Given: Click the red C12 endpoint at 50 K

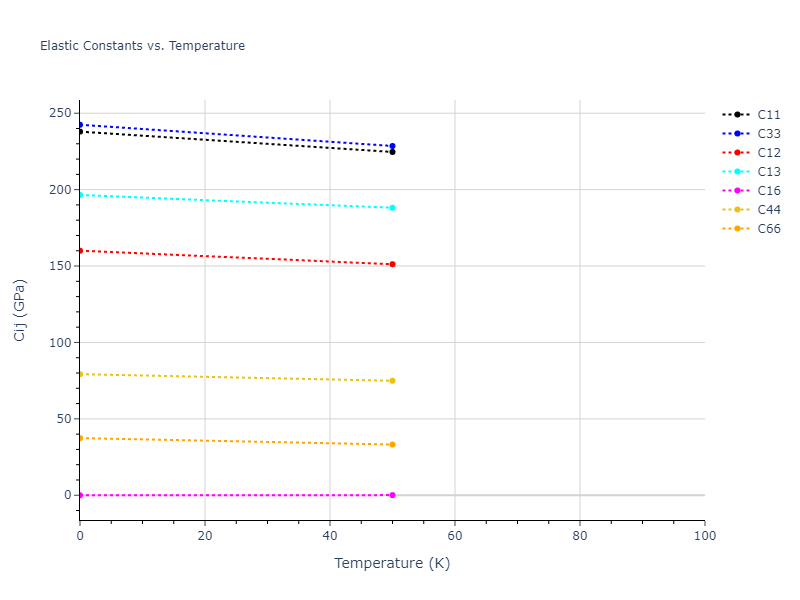Looking at the screenshot, I should 392,264.
